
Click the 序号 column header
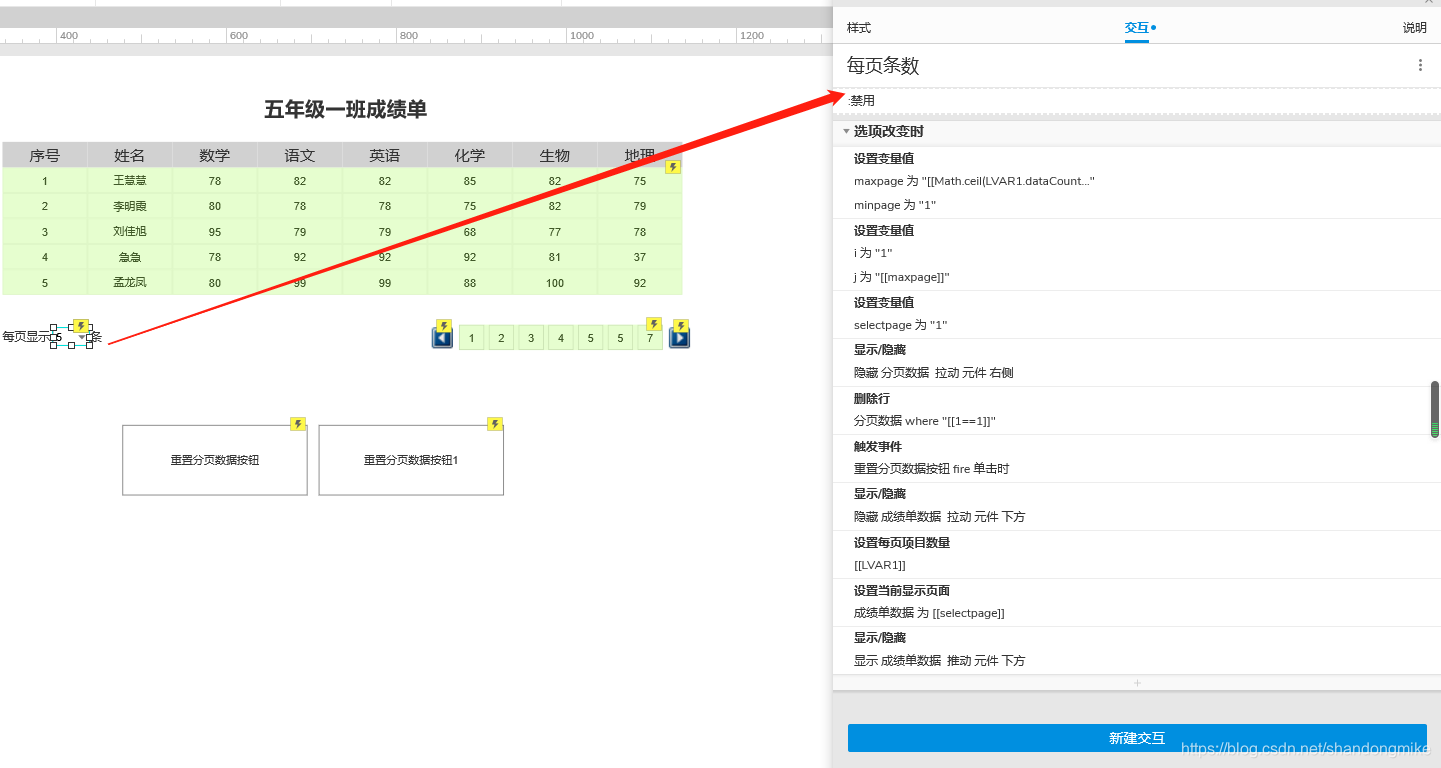pos(44,155)
